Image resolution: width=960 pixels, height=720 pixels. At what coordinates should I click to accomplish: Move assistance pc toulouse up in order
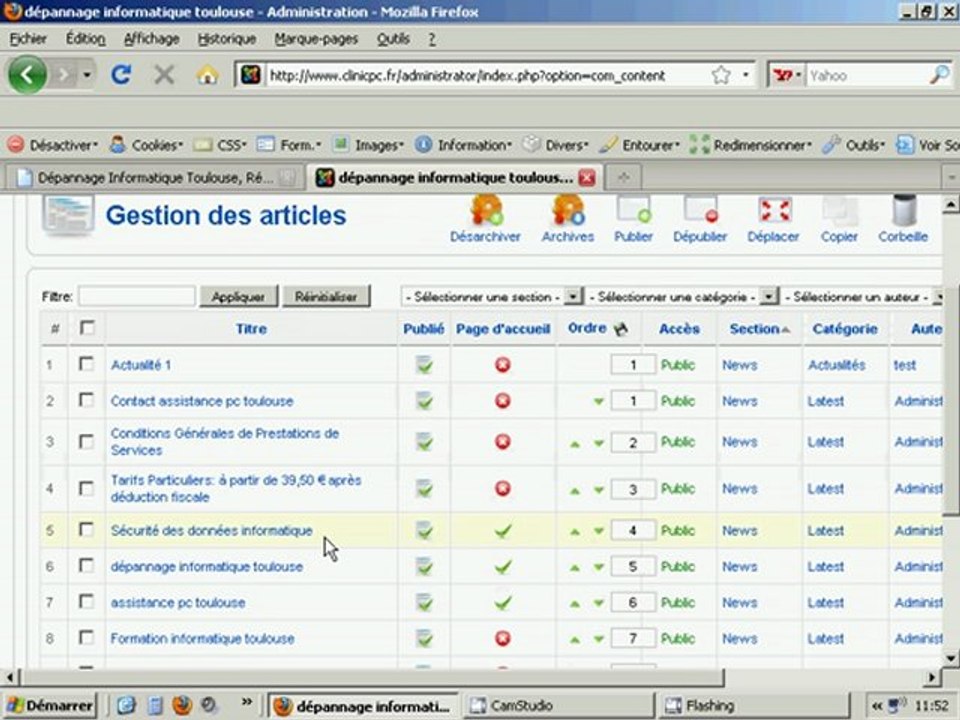point(574,604)
